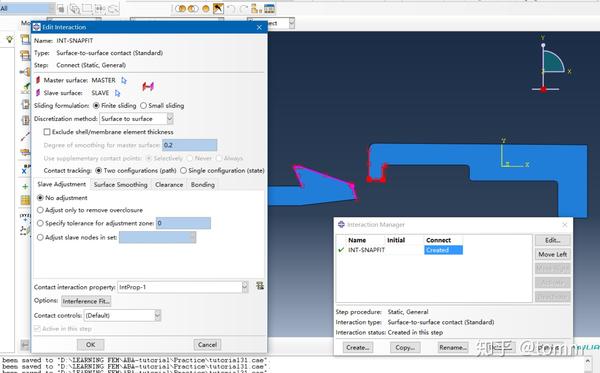Screen dimensions: 600x373
Task: Click the single orange circle icon in toolbar
Action: click(x=206, y=8)
